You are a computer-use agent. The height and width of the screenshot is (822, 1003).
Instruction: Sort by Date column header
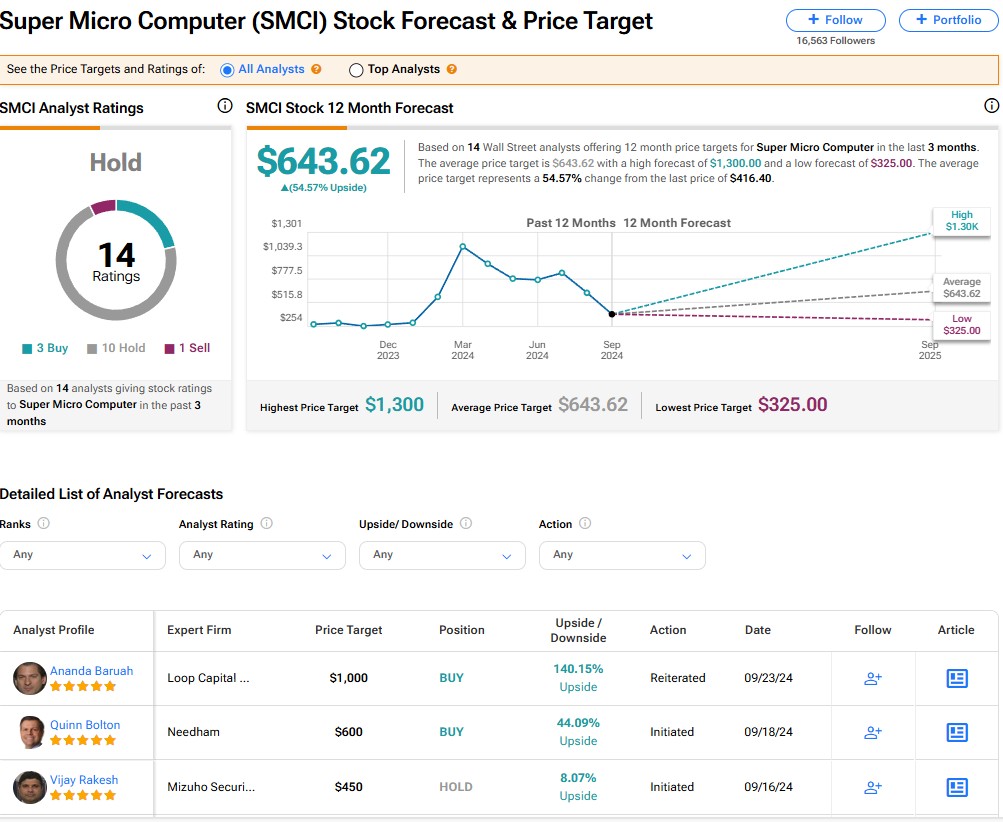(x=757, y=630)
